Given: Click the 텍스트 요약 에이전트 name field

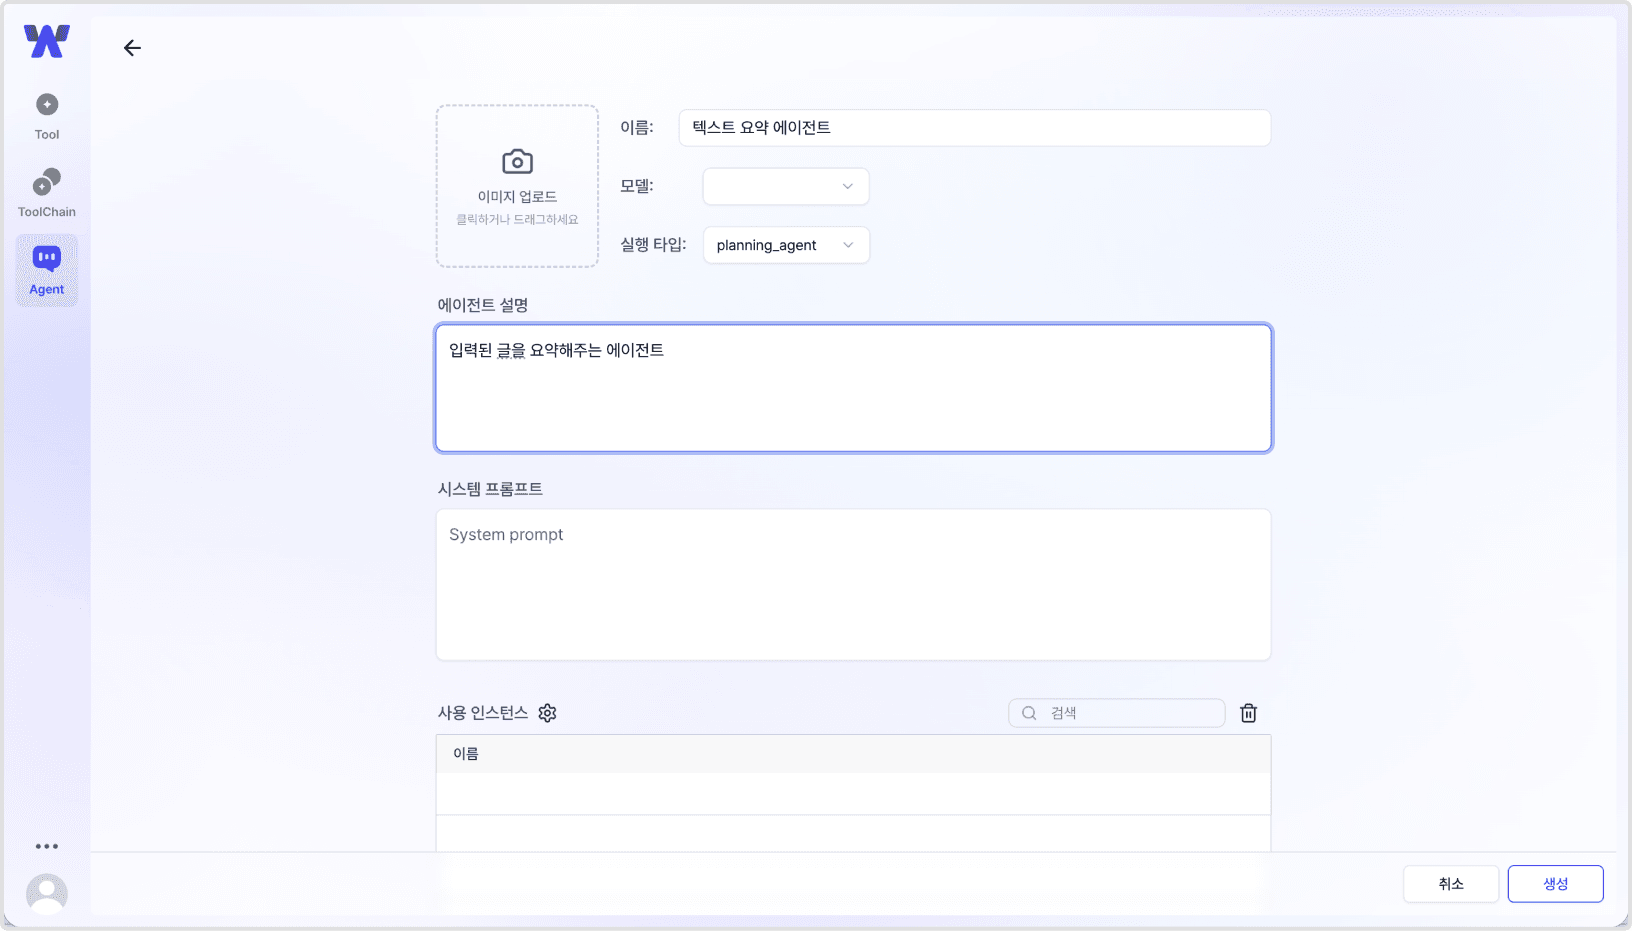Looking at the screenshot, I should pyautogui.click(x=974, y=127).
